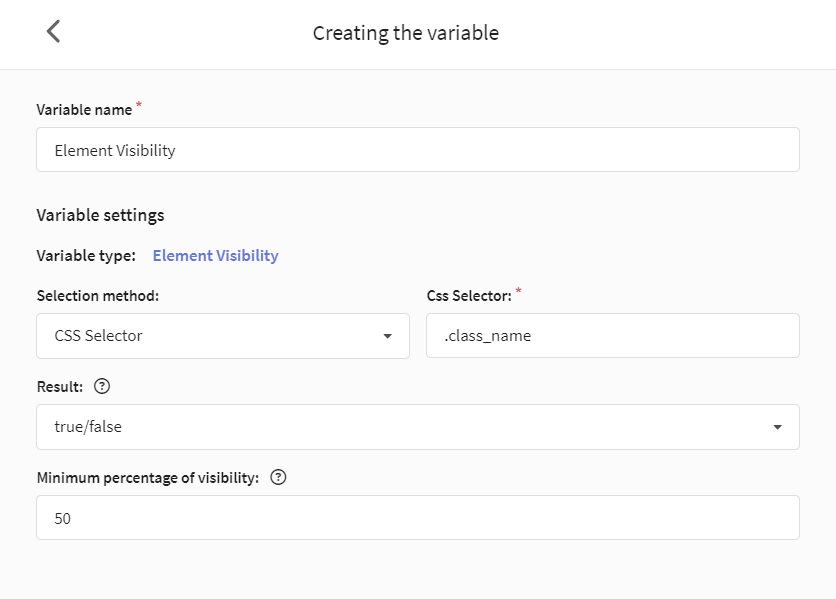Click the Selection method label

pyautogui.click(x=98, y=295)
